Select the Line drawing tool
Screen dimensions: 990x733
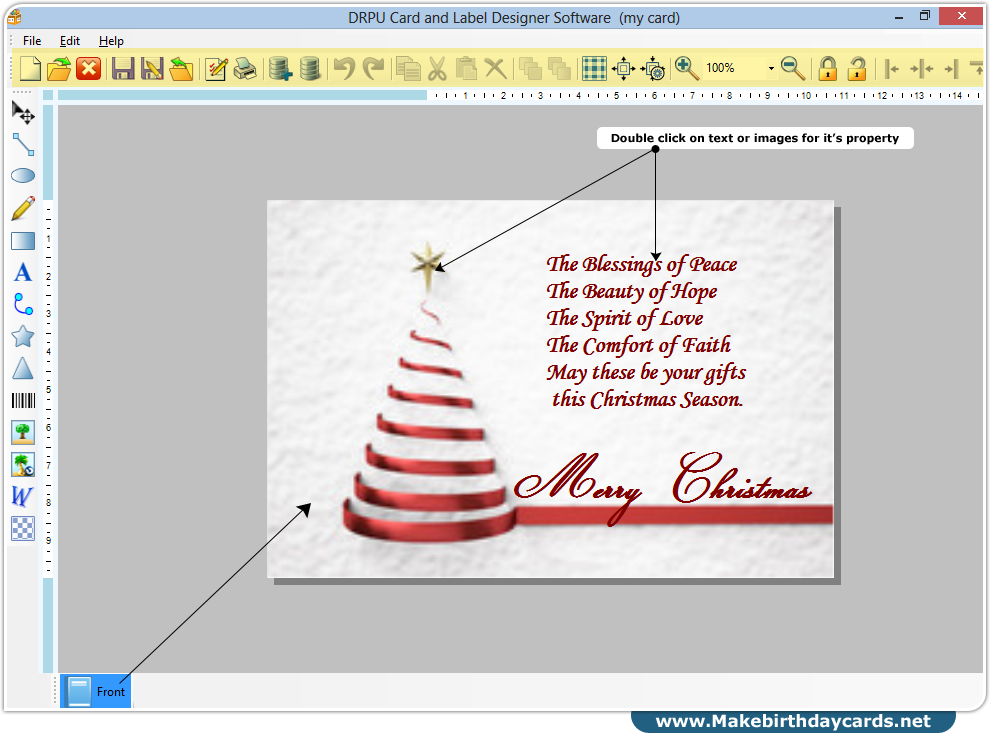click(x=23, y=145)
